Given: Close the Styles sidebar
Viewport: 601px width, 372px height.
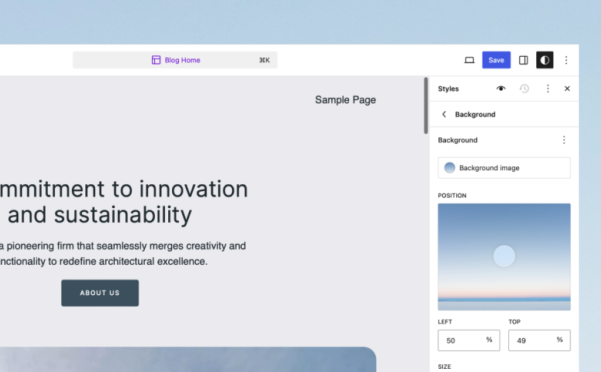Looking at the screenshot, I should pos(567,88).
